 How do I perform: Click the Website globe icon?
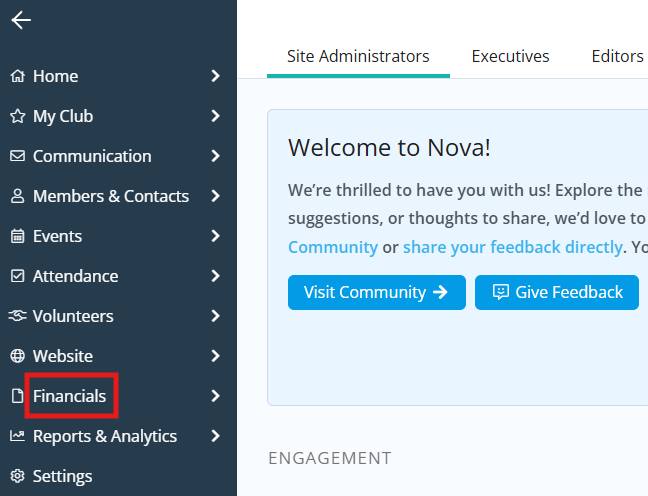pos(17,356)
